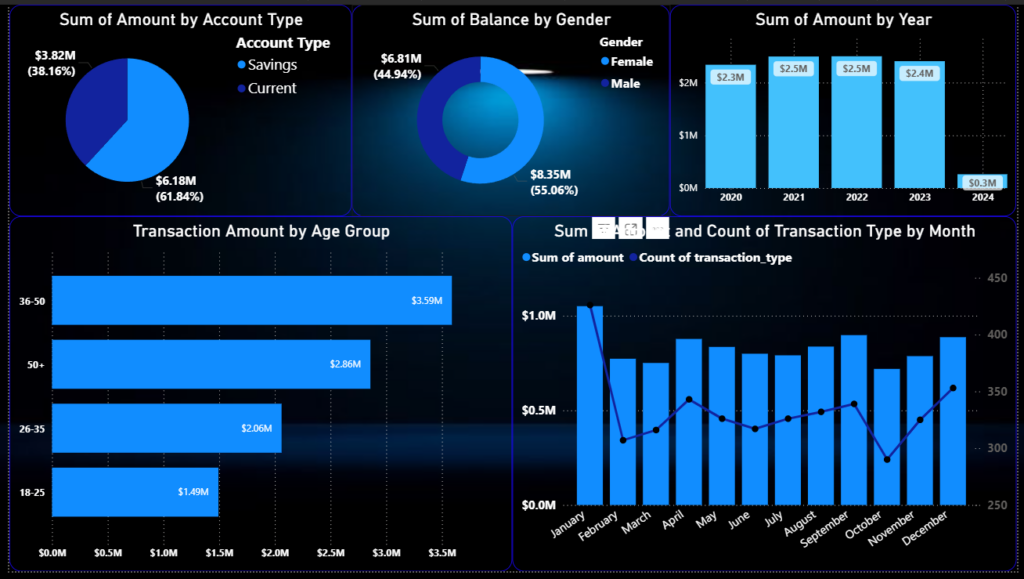The image size is (1024, 579).
Task: Click the October line marker on the count line
Action: click(887, 460)
